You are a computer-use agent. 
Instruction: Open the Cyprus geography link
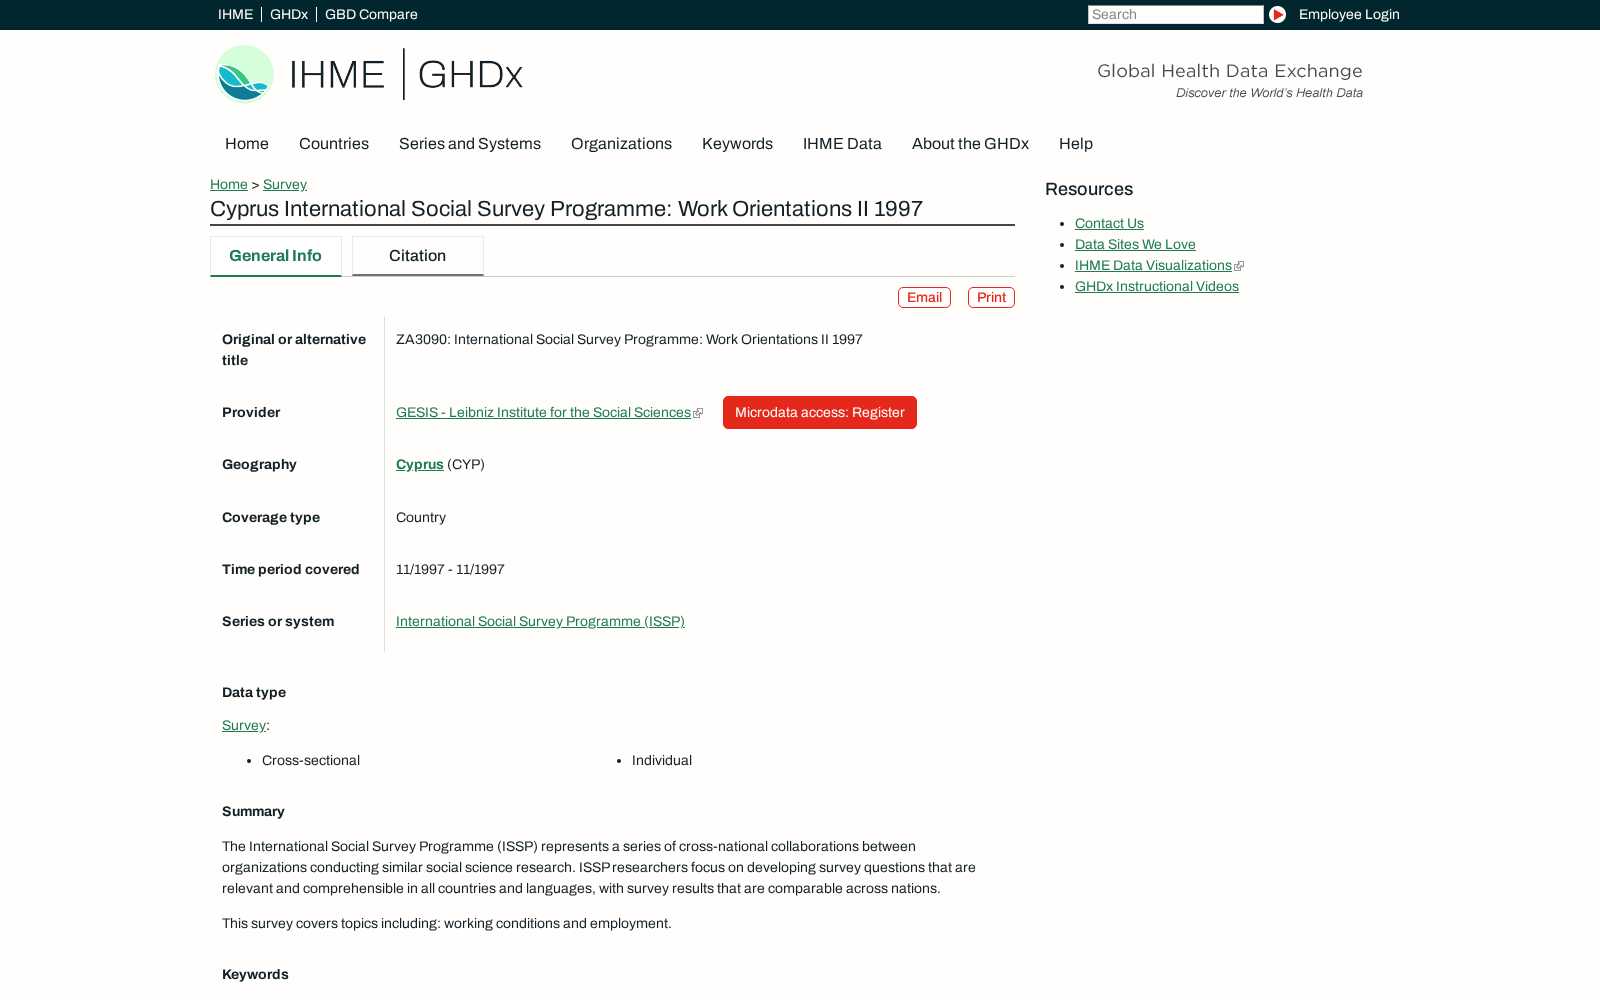pyautogui.click(x=420, y=465)
